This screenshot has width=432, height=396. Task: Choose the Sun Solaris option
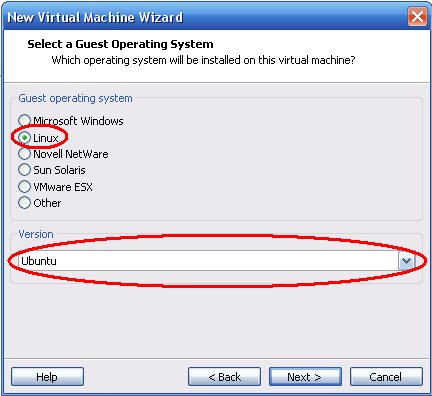tap(24, 170)
